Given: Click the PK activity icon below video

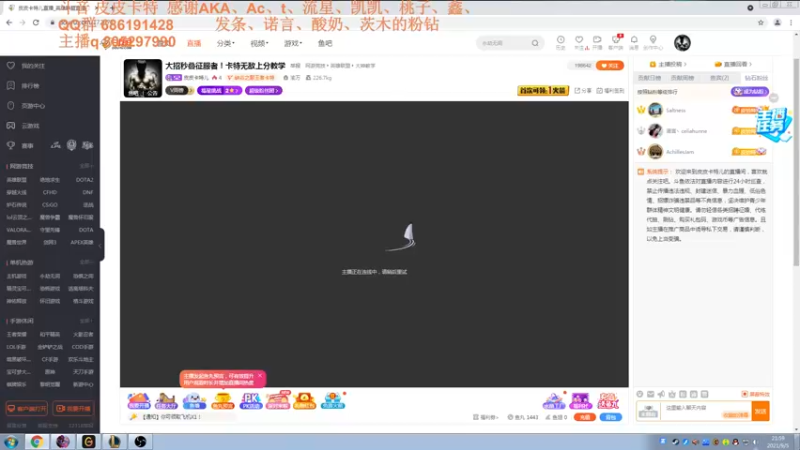Looking at the screenshot, I should [x=251, y=401].
